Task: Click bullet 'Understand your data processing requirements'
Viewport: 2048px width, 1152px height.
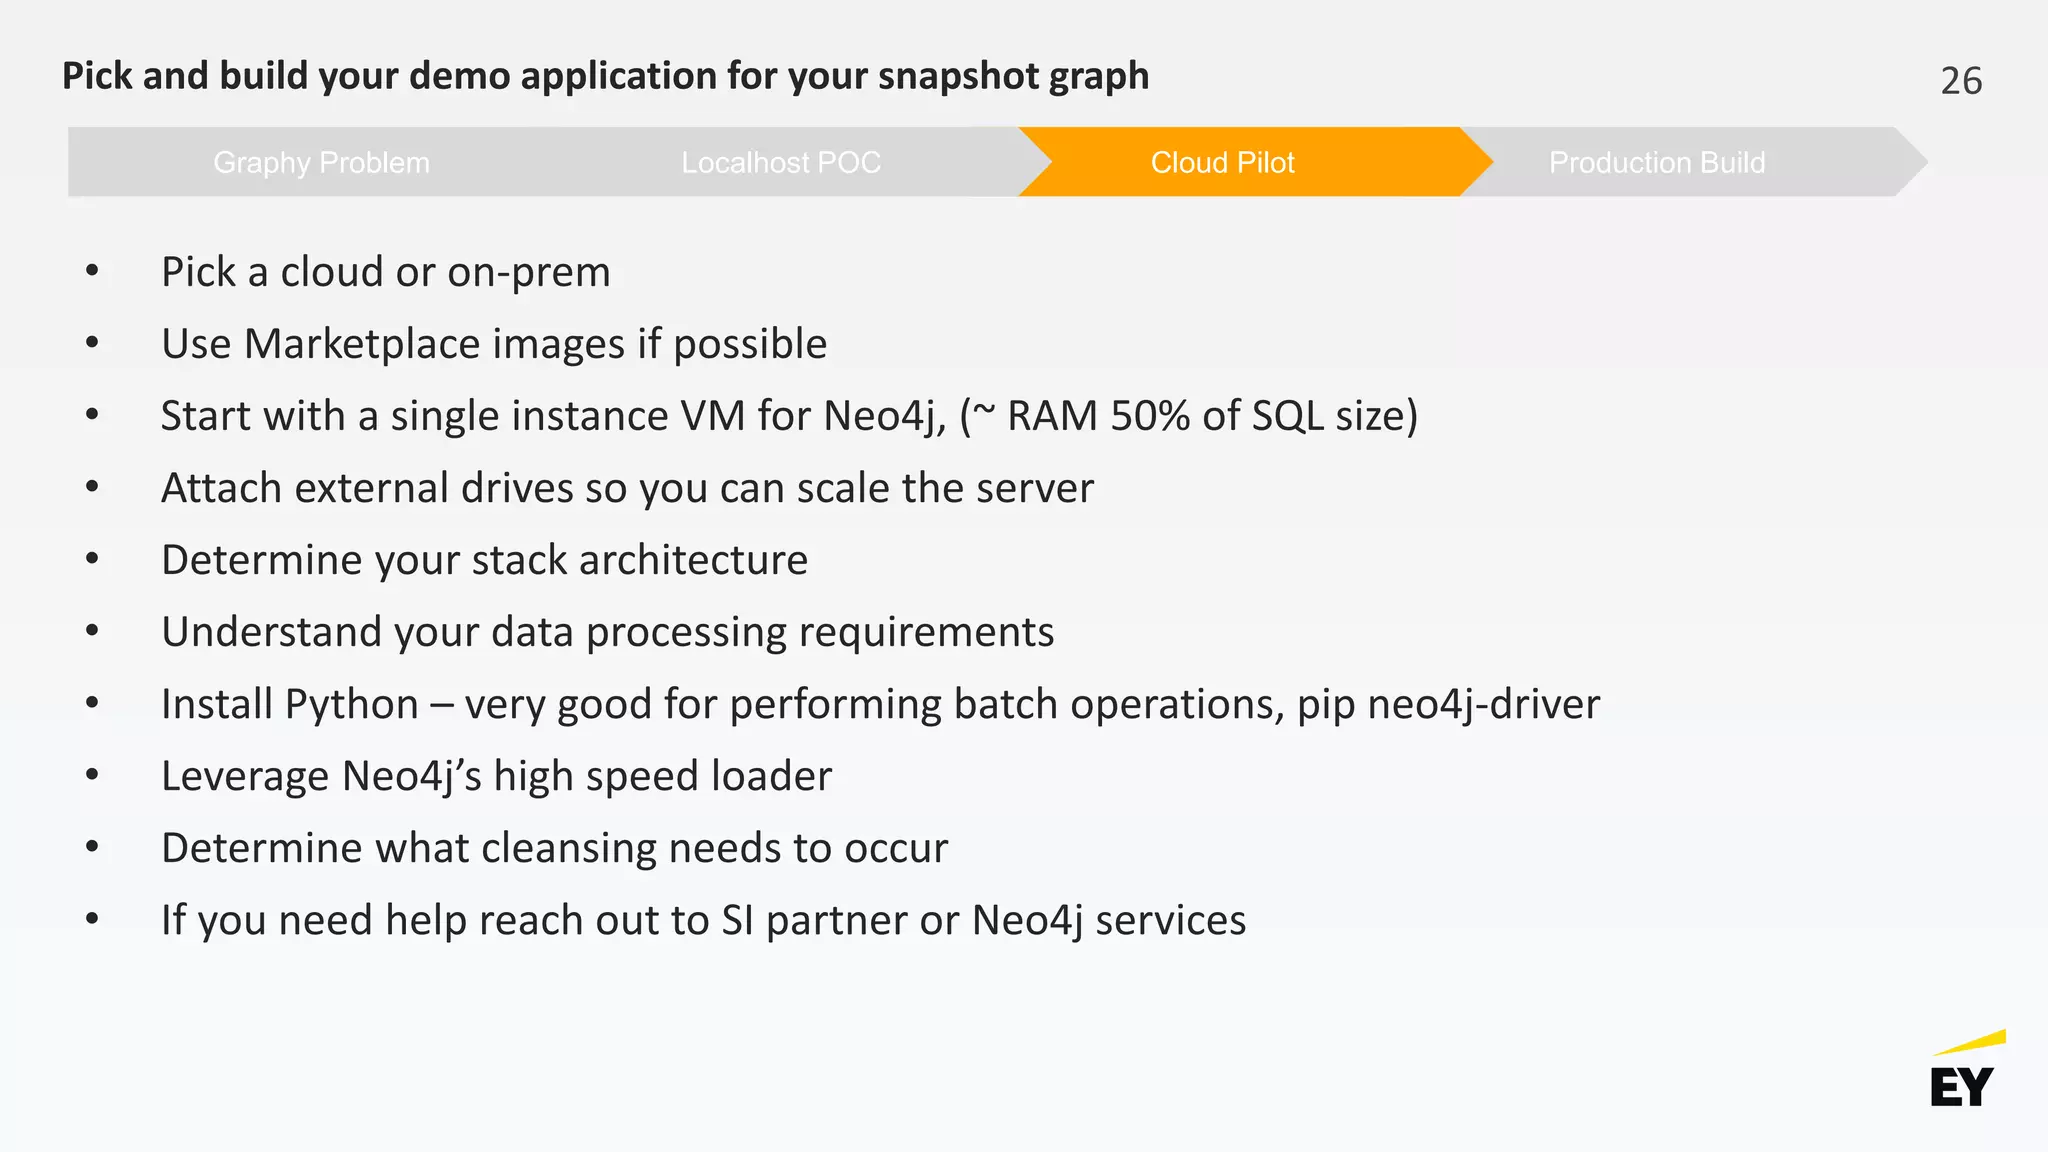Action: (x=608, y=633)
